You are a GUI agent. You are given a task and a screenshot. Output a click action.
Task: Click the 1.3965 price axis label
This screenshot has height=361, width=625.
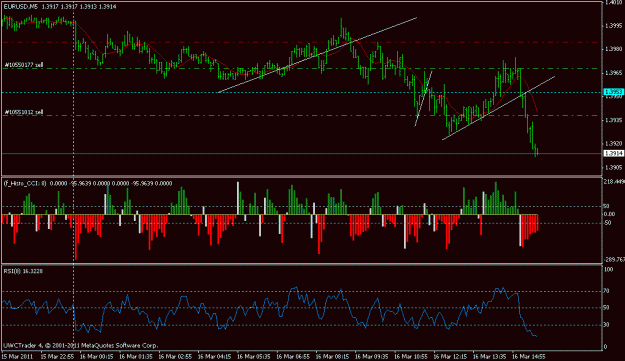pos(613,73)
